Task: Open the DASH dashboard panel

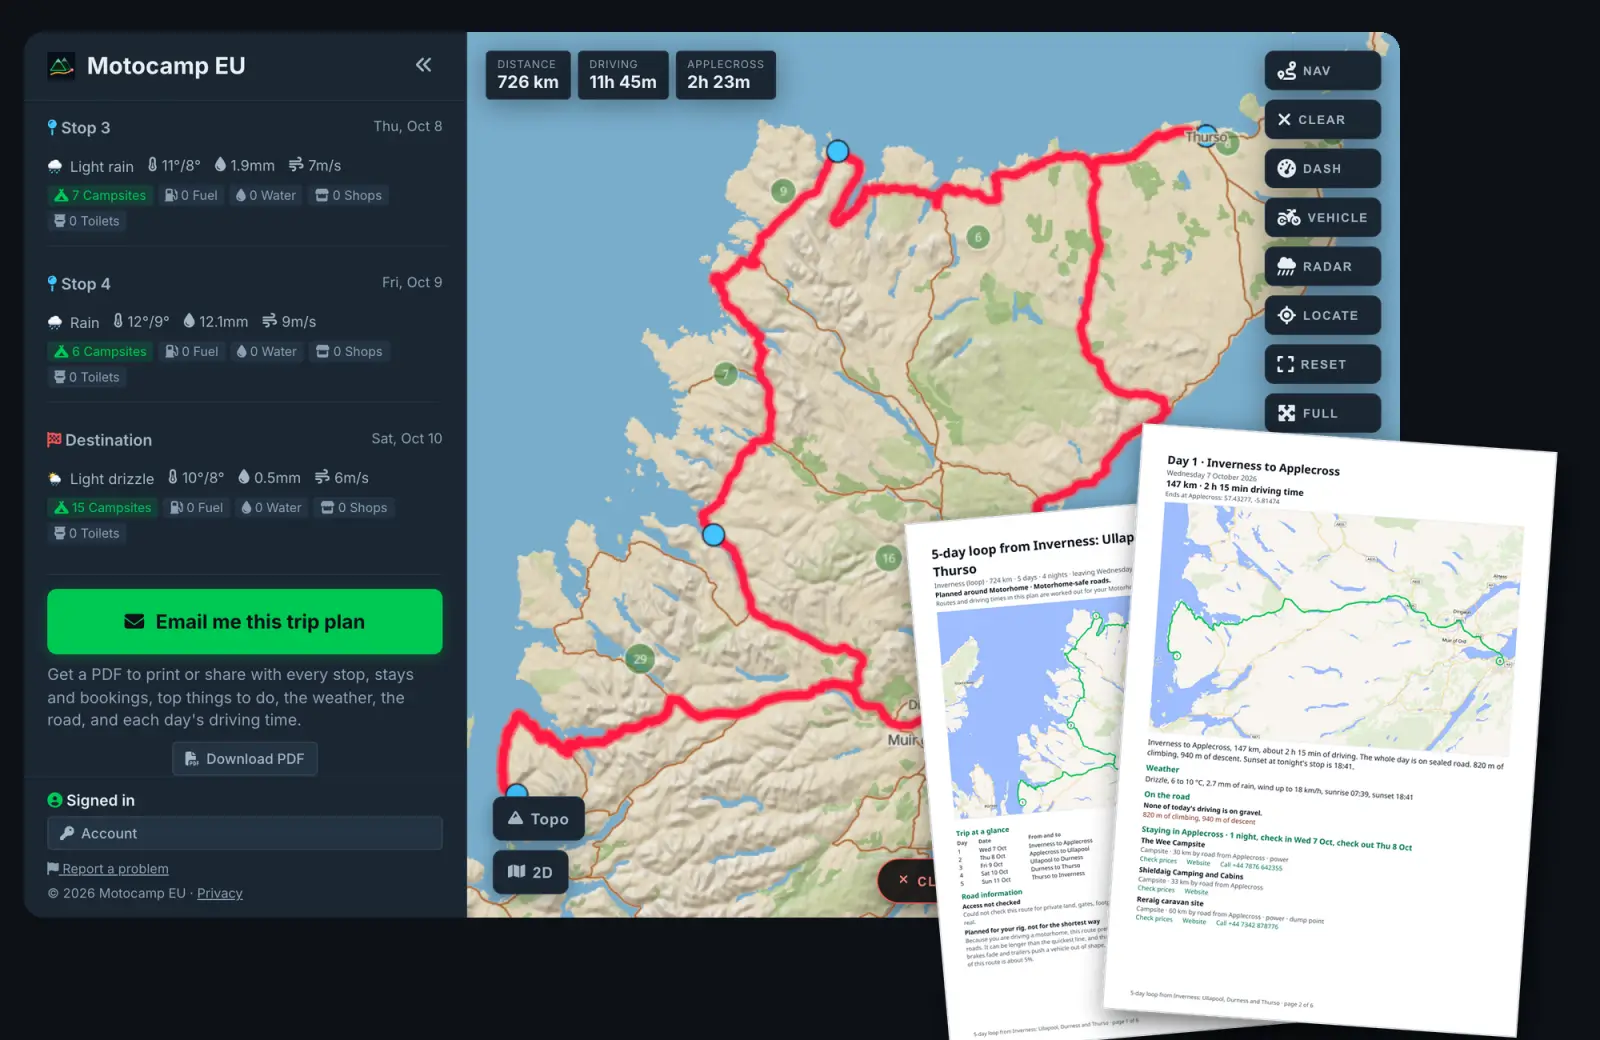Action: (1322, 169)
